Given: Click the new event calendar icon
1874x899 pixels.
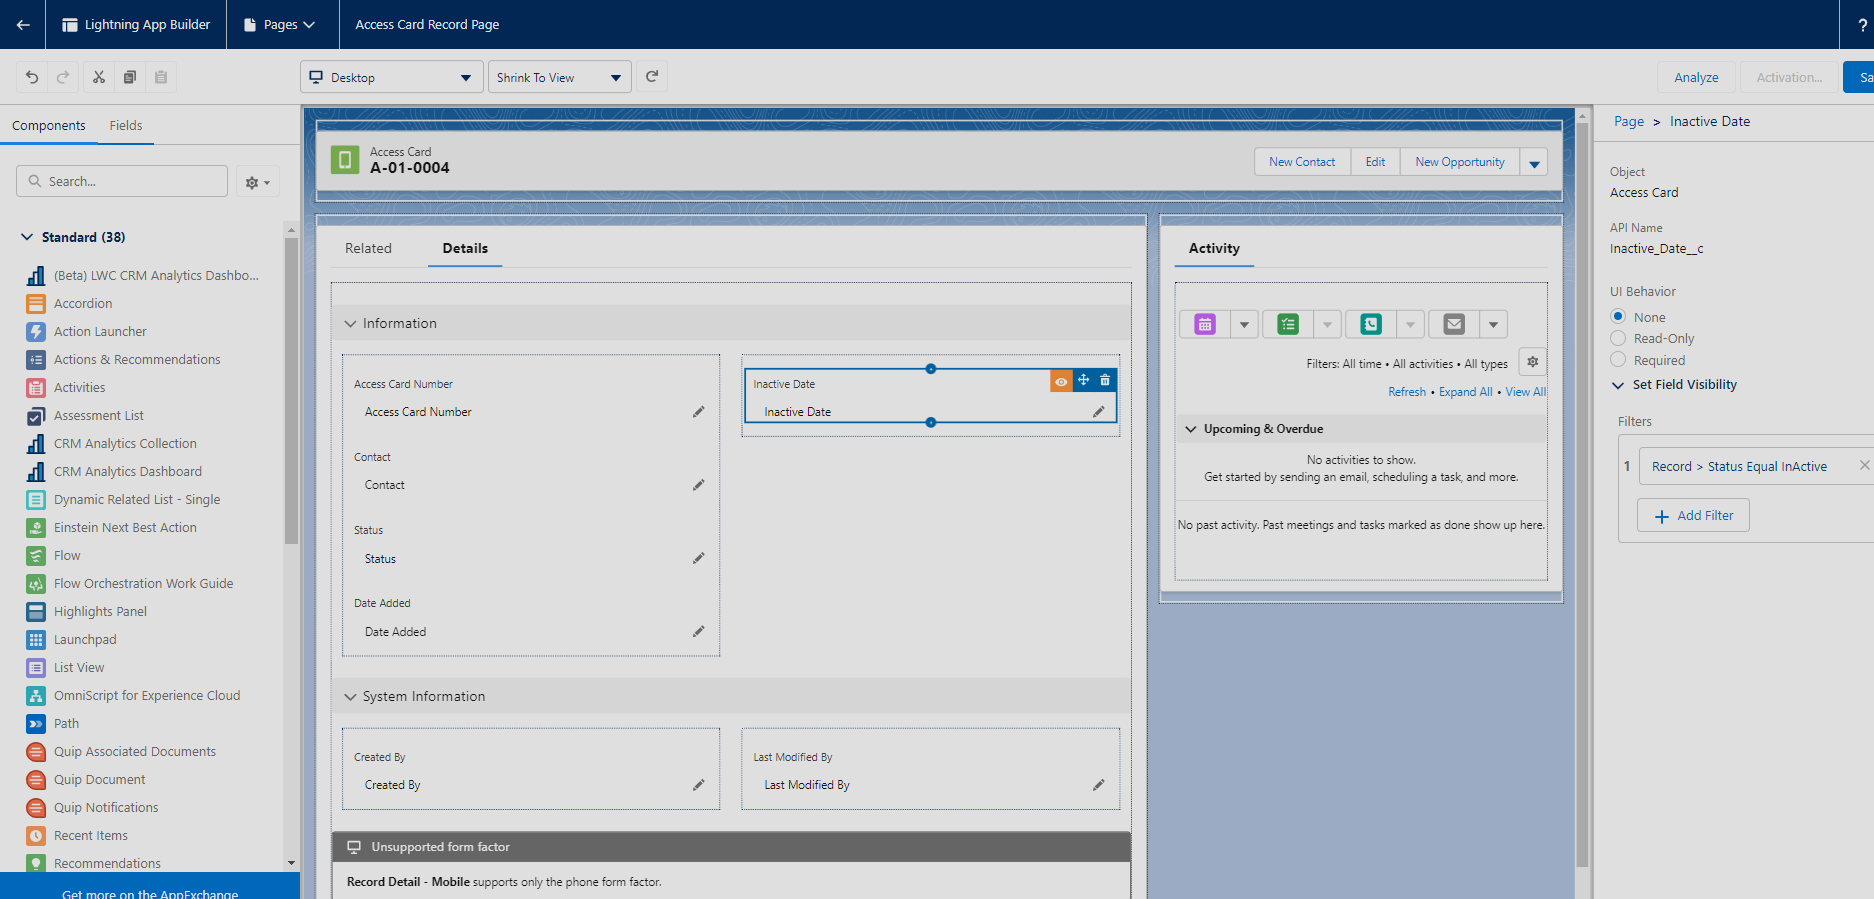Looking at the screenshot, I should (1205, 324).
